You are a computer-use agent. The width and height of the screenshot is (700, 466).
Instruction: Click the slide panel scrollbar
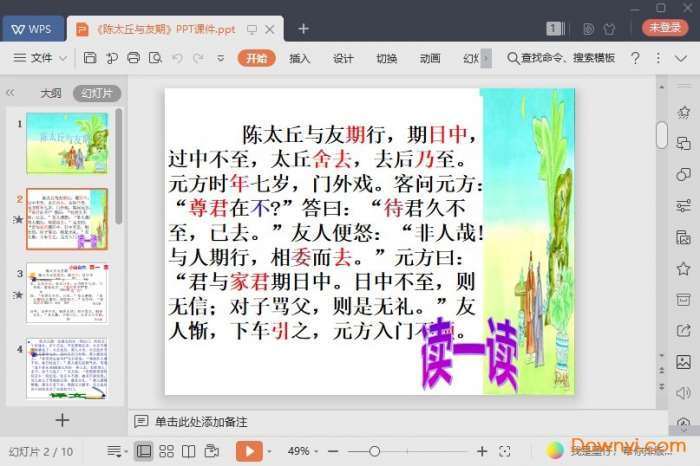(118, 166)
